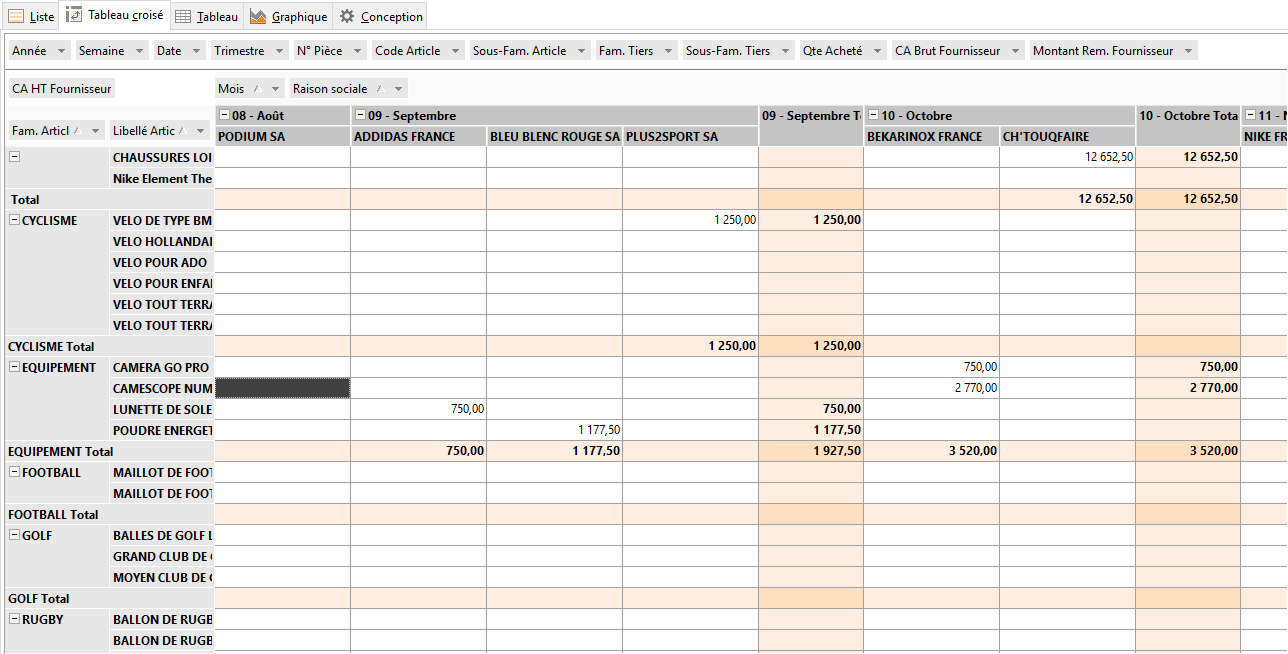Toggle sort arrow on Raison sociale field
The height and width of the screenshot is (654, 1288).
click(x=381, y=89)
